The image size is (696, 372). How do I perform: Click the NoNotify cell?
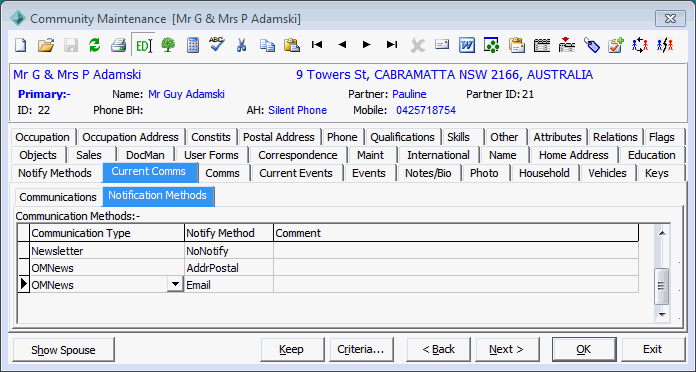coord(229,251)
